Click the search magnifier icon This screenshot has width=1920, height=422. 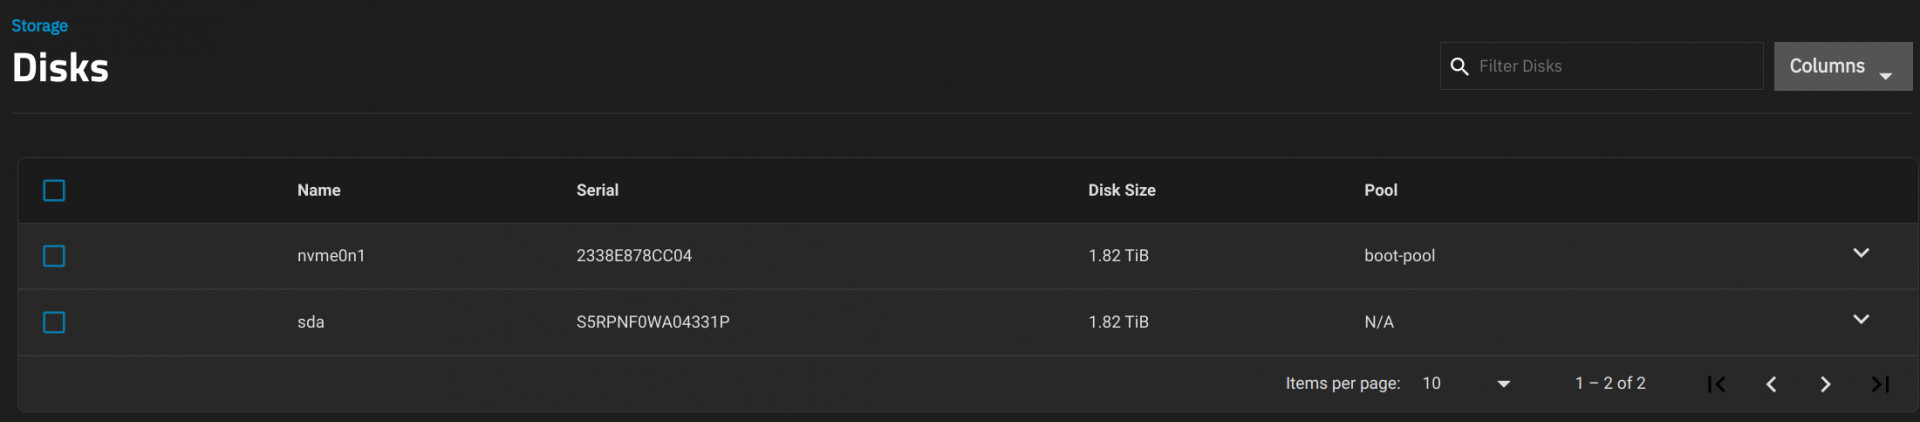pos(1459,67)
